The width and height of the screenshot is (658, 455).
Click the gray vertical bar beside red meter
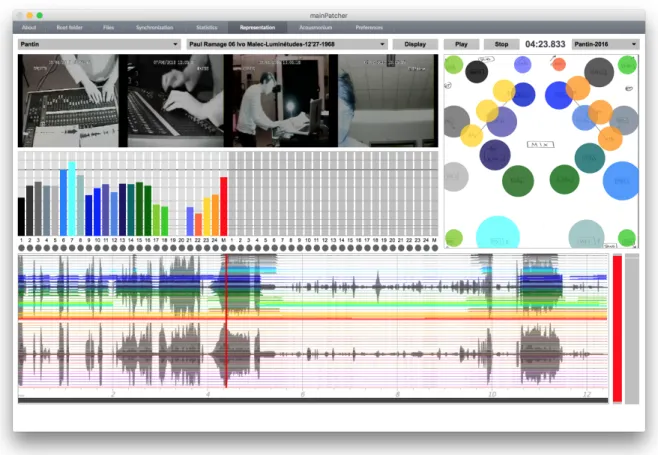click(632, 329)
